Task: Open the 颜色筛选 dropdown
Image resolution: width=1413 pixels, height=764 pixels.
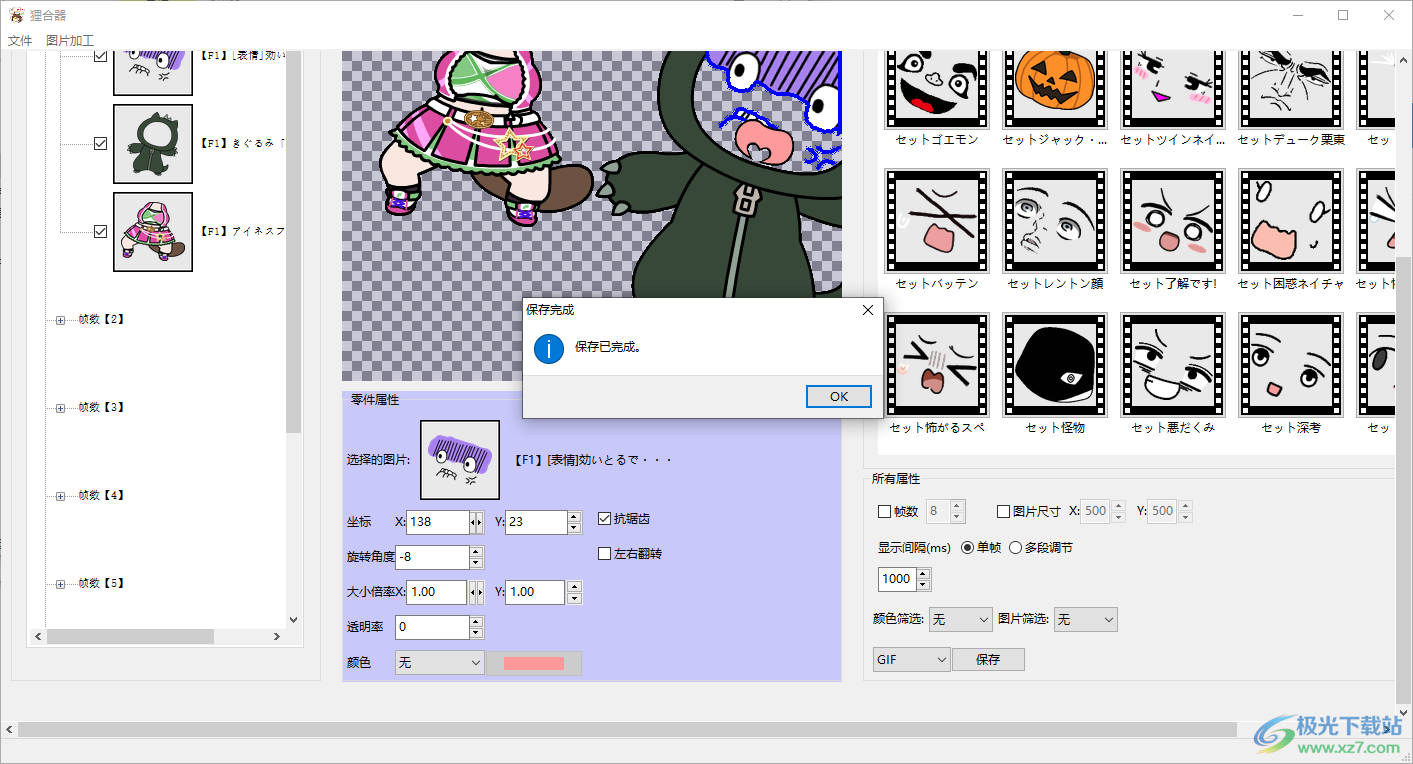Action: (x=960, y=620)
